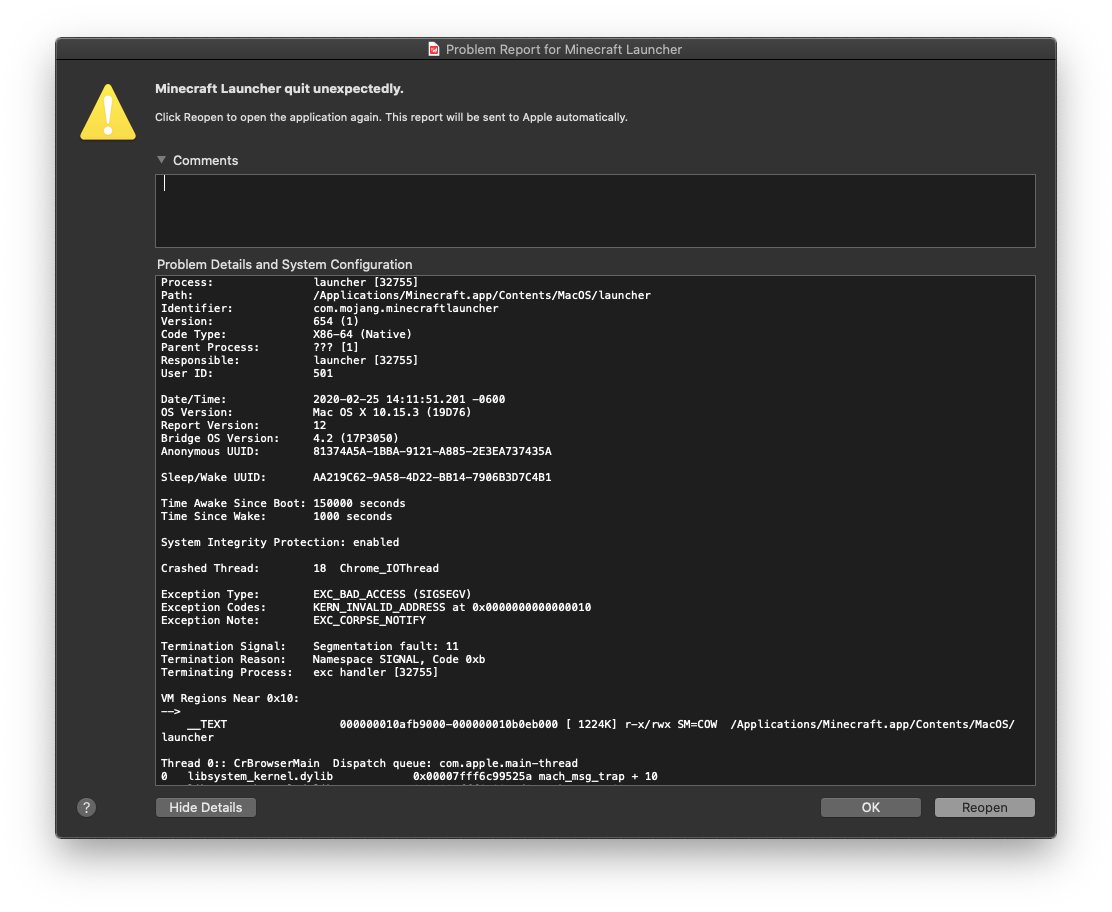Viewport: 1112px width, 912px height.
Task: Click the launcher Path line
Action: pos(406,295)
